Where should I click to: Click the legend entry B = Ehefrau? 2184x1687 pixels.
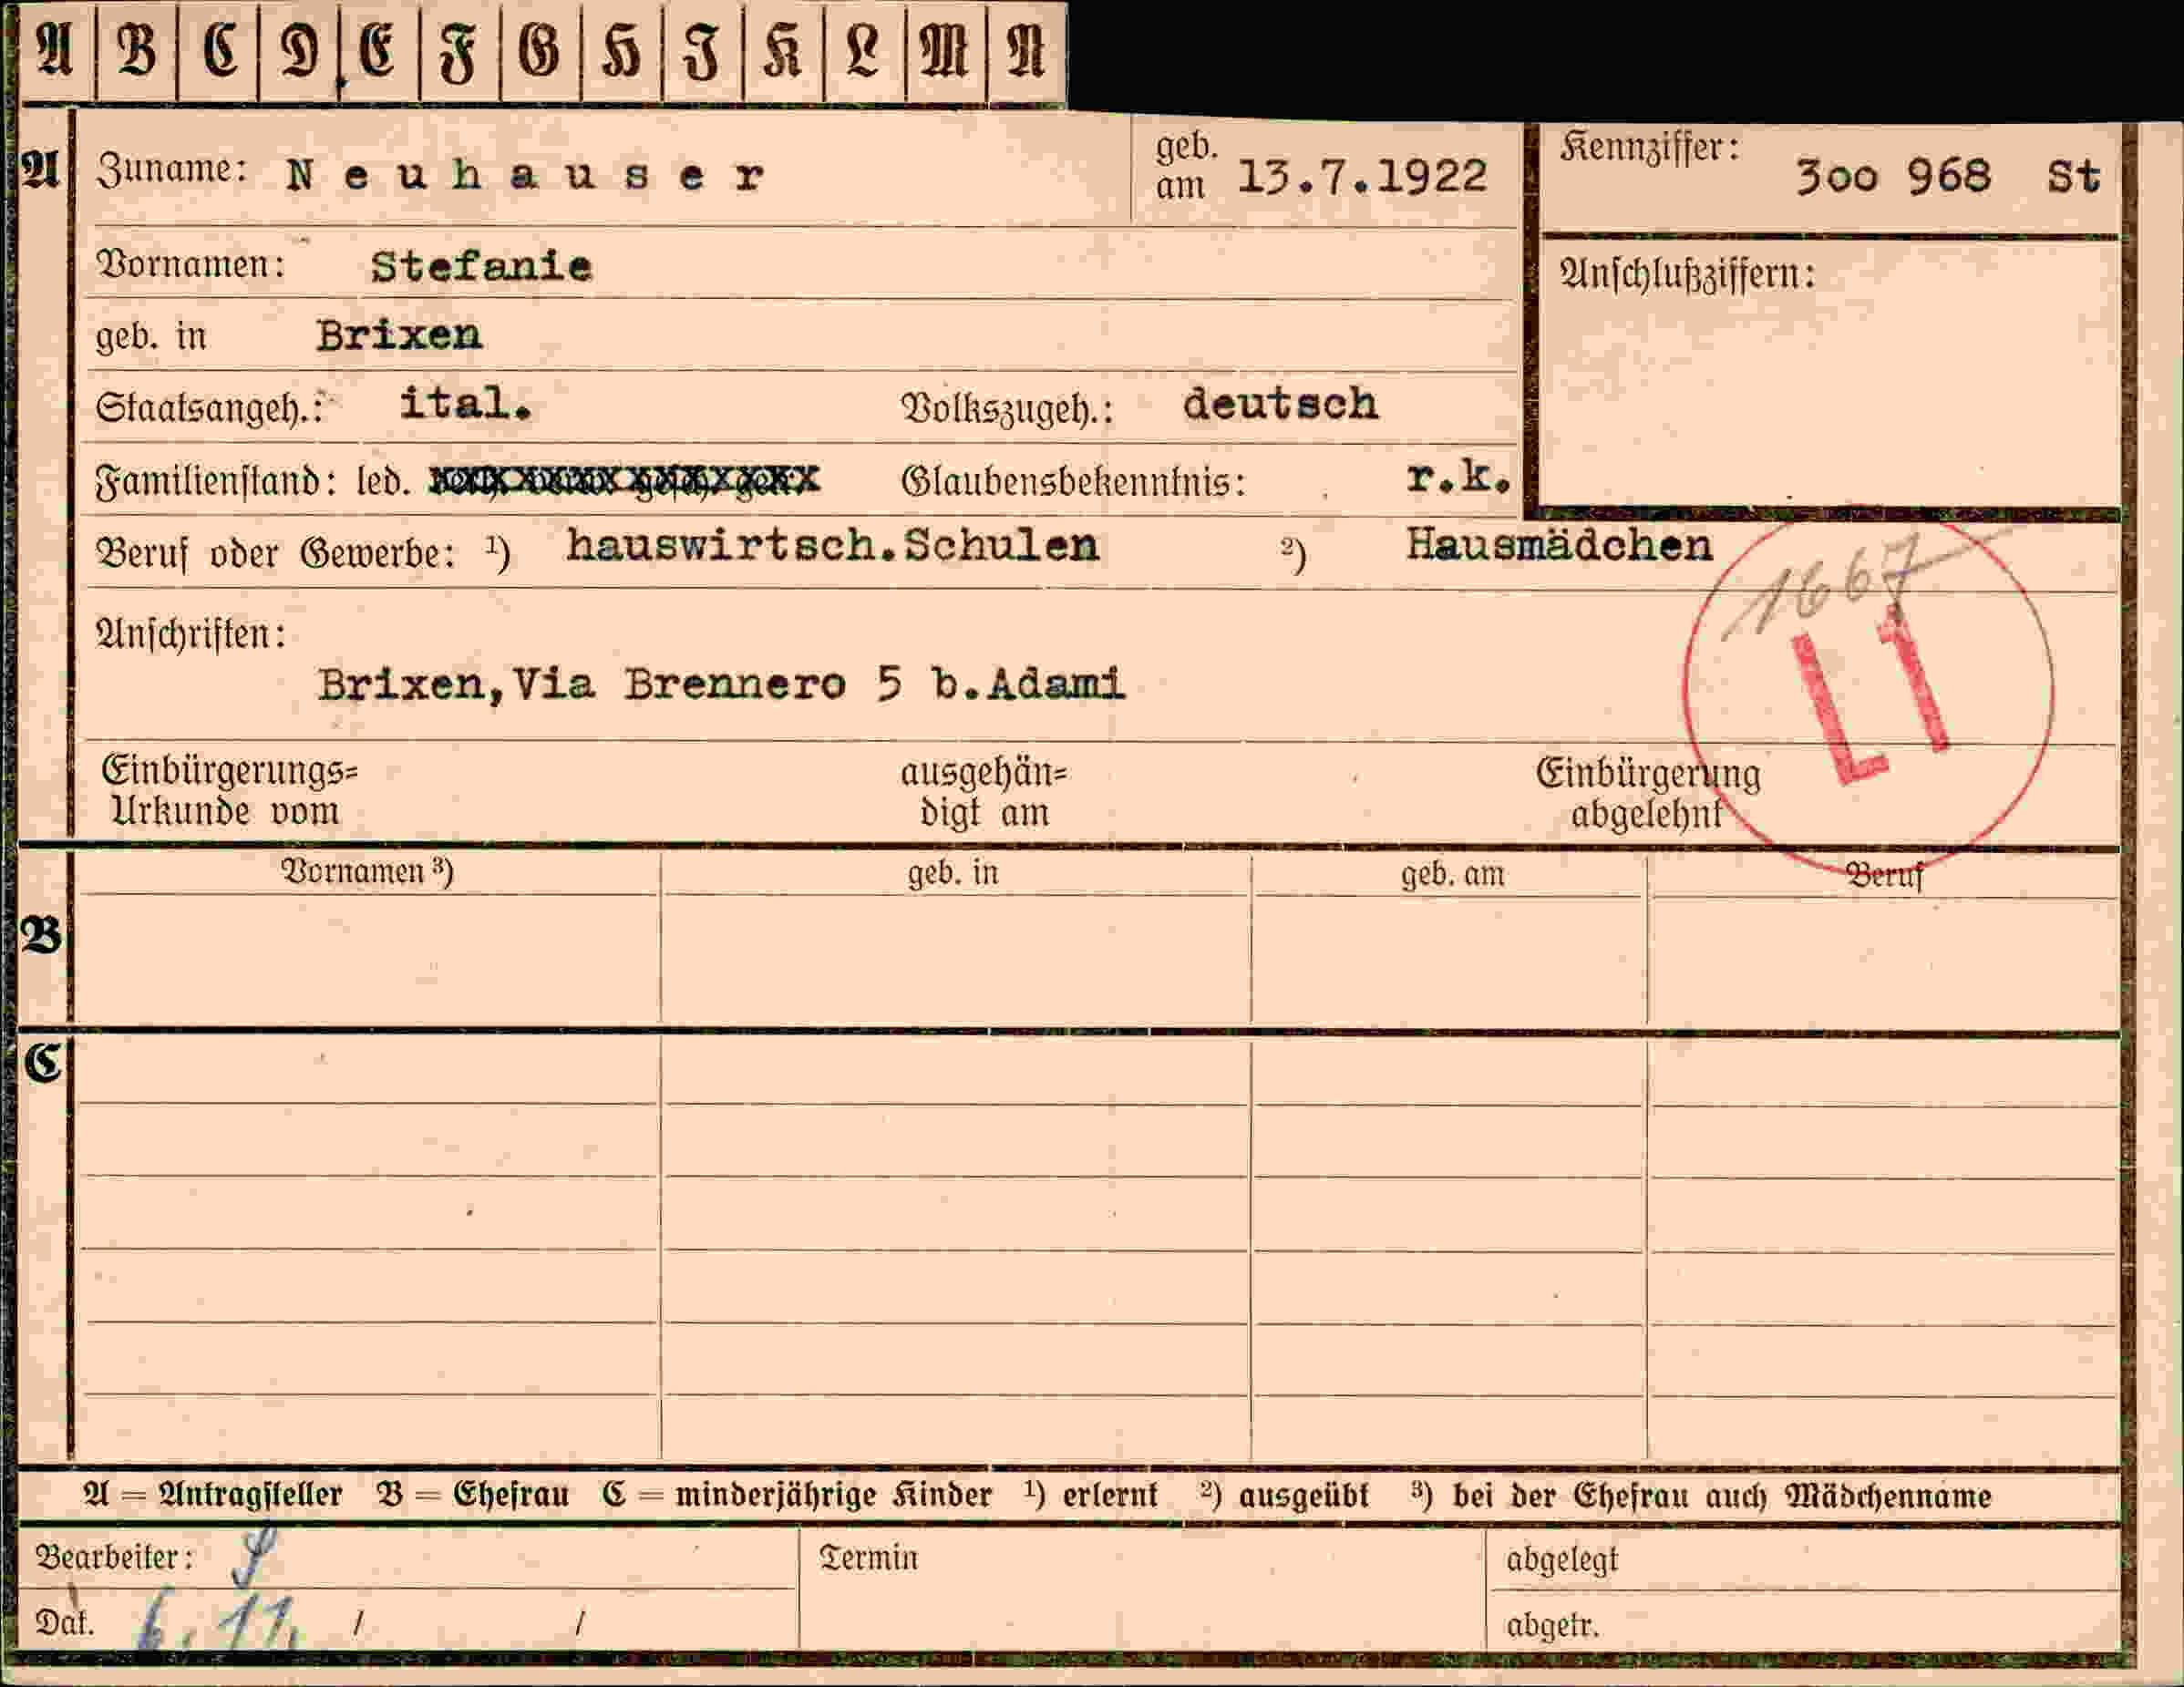[473, 1496]
